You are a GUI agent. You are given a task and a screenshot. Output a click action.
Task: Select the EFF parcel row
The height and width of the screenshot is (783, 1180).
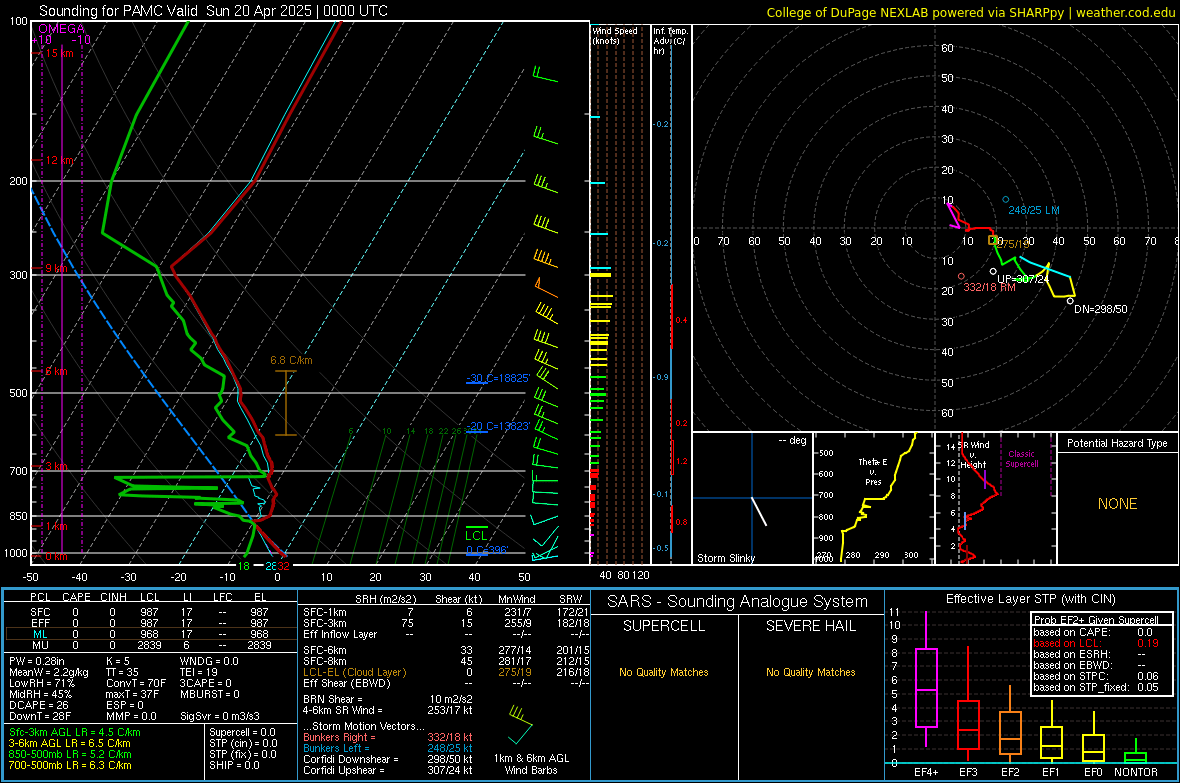pos(150,623)
